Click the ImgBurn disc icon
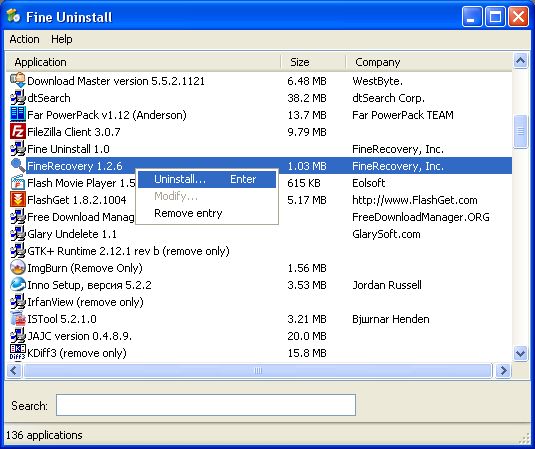This screenshot has width=535, height=449. (x=18, y=268)
